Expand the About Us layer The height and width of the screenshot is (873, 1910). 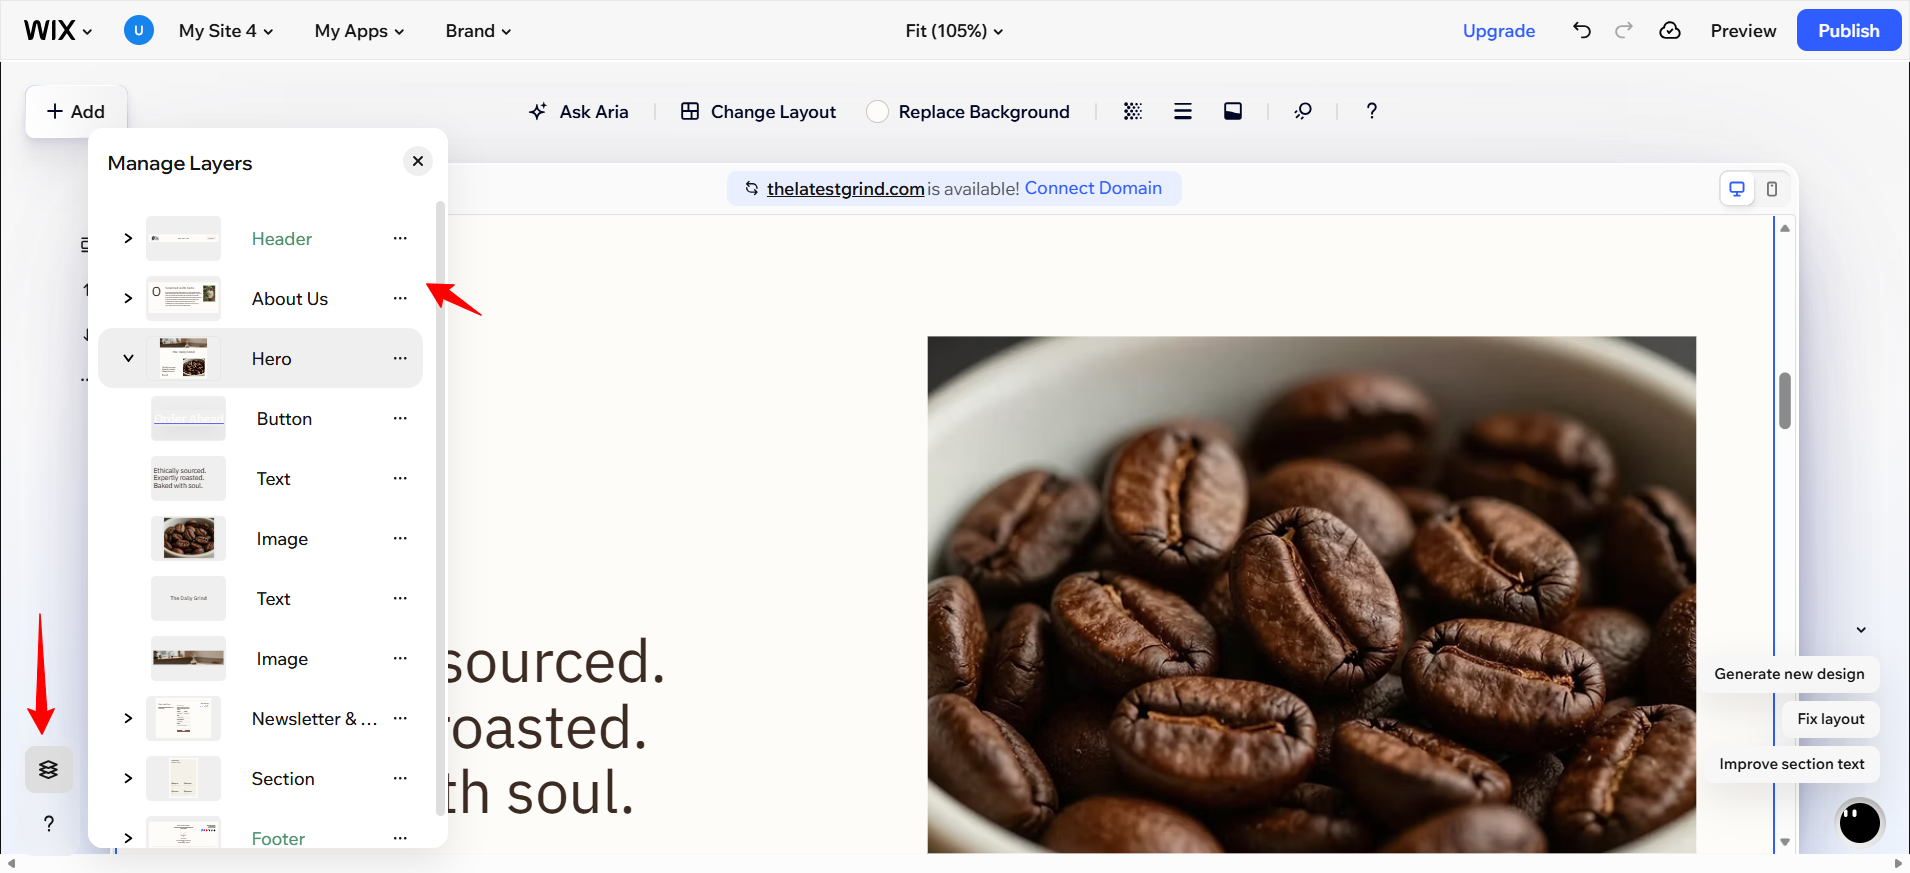[128, 298]
